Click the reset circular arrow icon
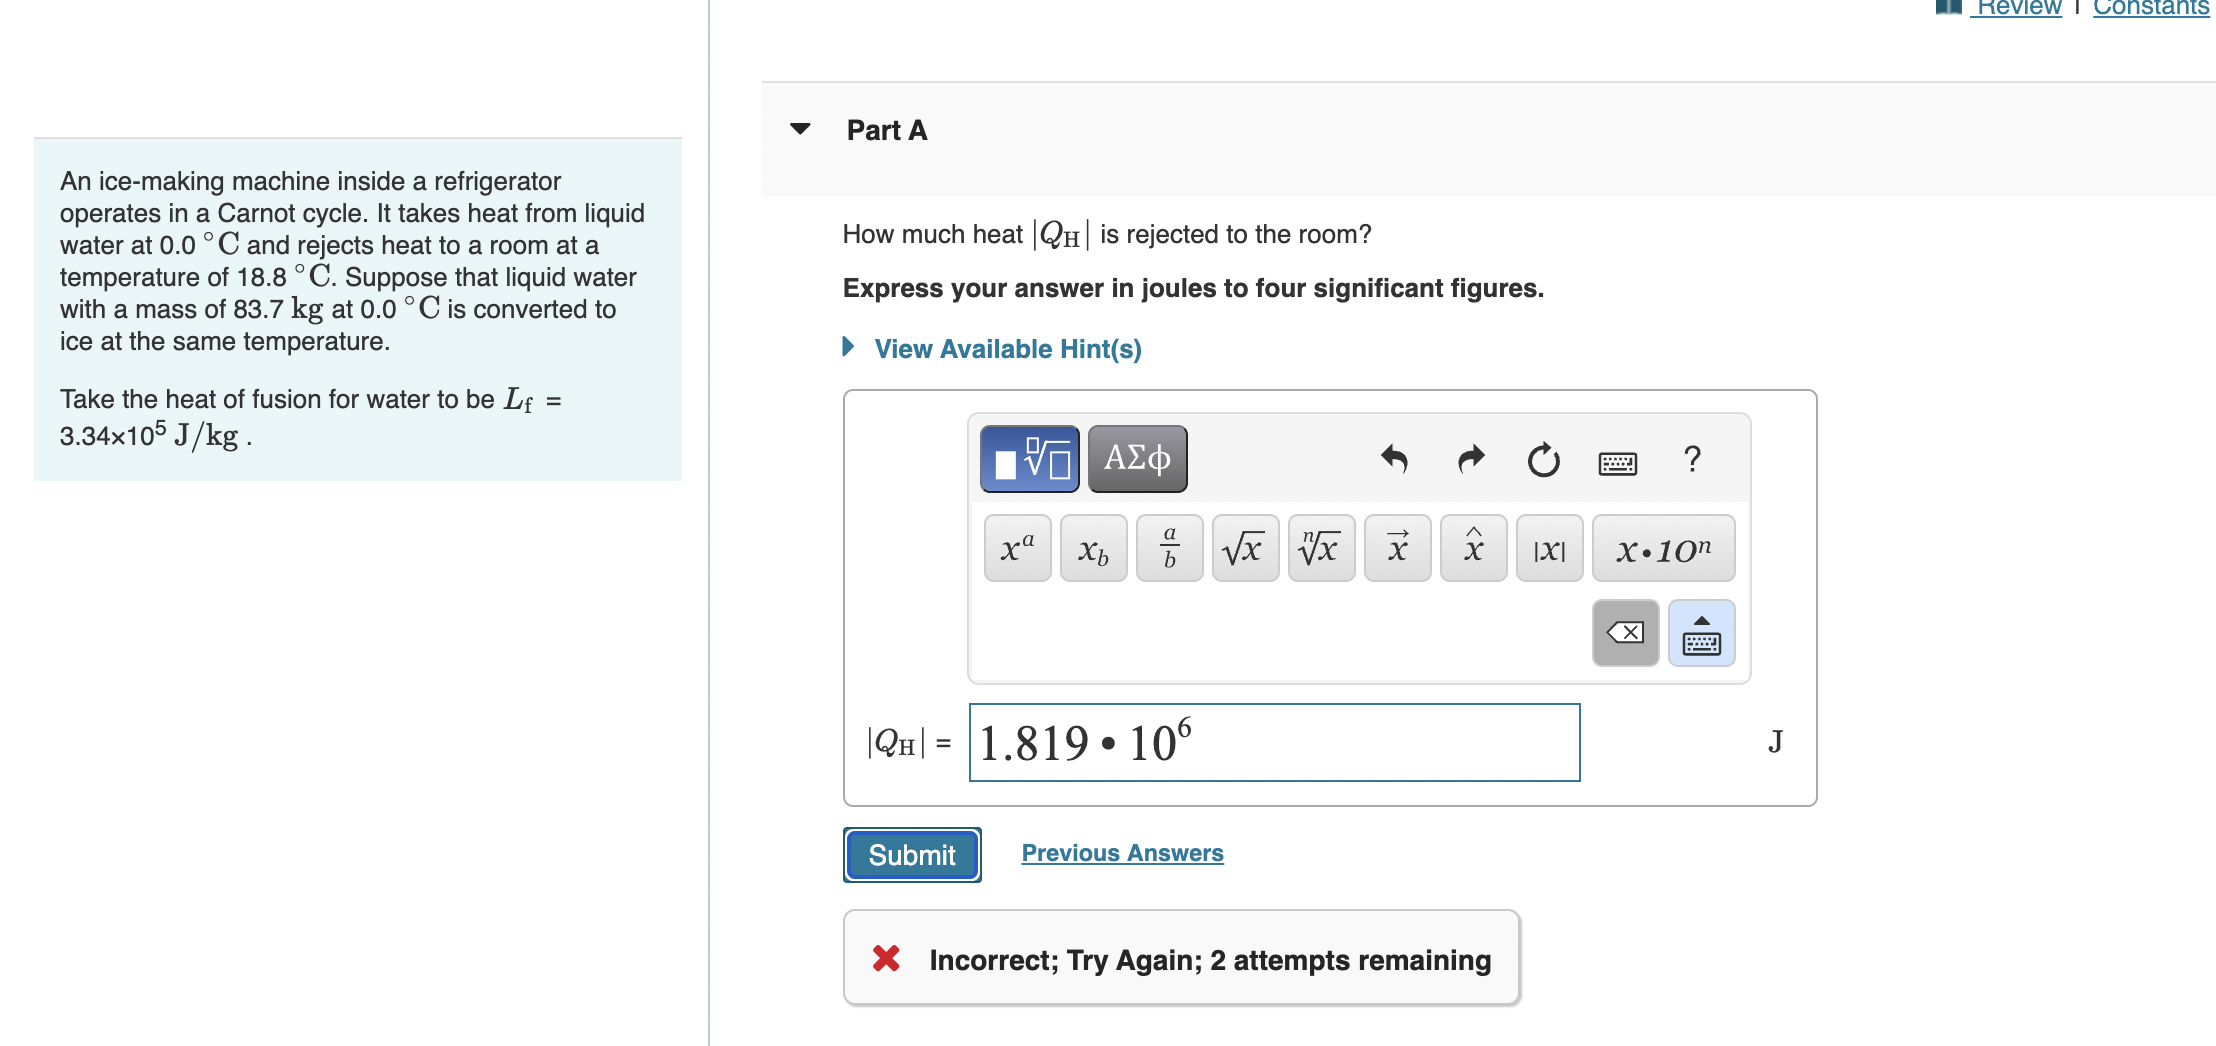The width and height of the screenshot is (2216, 1046). [x=1543, y=460]
